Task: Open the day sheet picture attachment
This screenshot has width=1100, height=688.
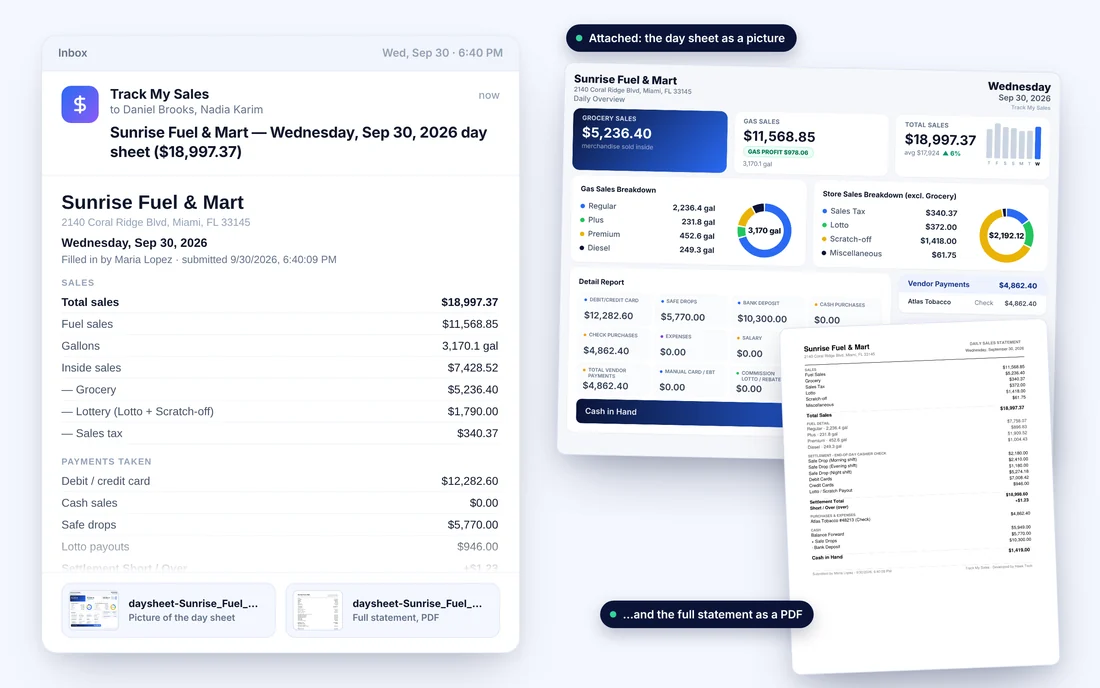Action: pos(168,610)
